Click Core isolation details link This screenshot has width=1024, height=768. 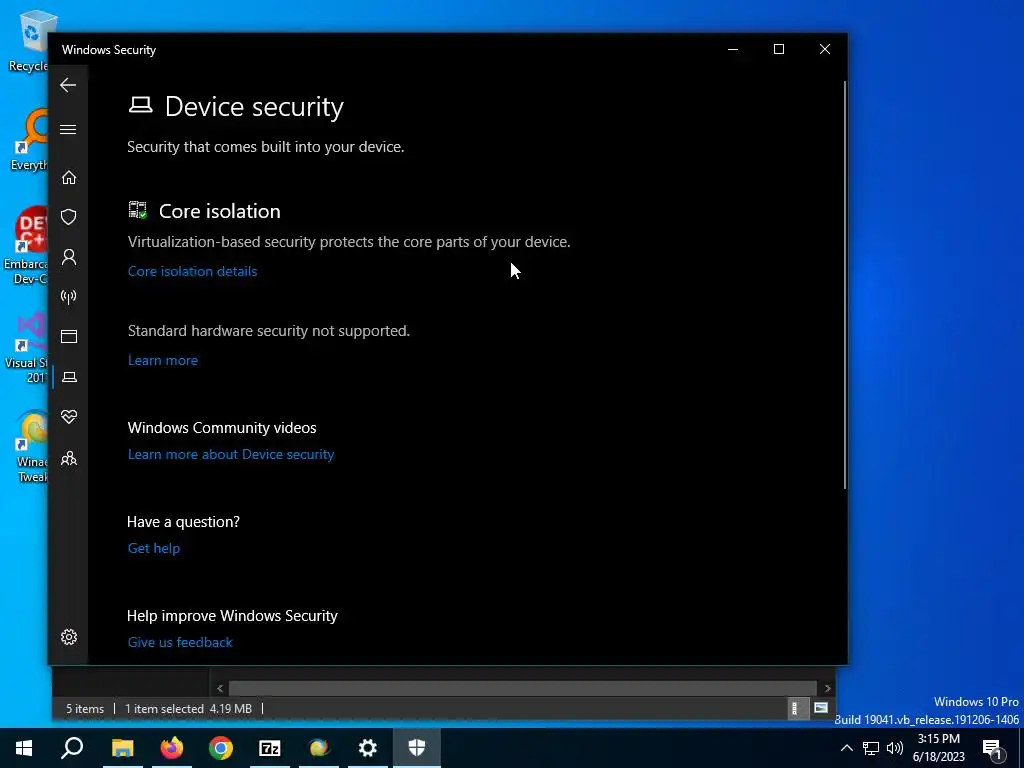coord(193,271)
